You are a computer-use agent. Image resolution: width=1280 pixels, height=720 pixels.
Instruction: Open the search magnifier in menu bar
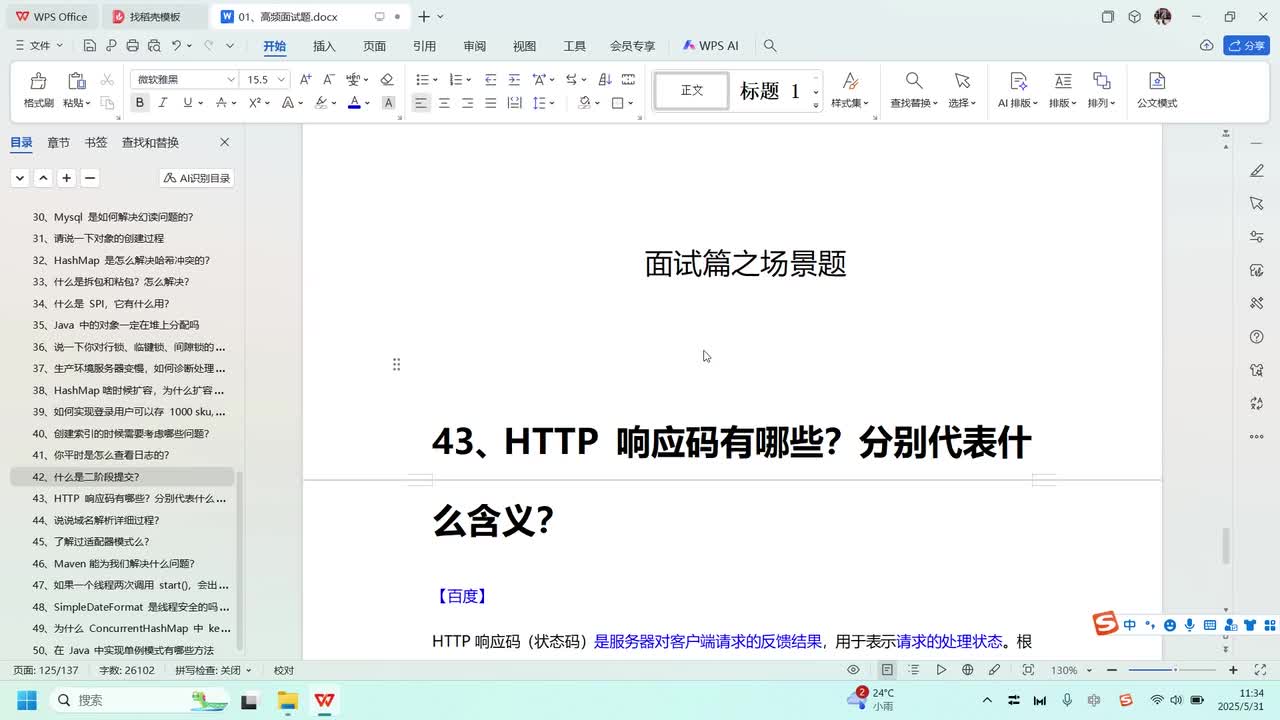click(770, 46)
